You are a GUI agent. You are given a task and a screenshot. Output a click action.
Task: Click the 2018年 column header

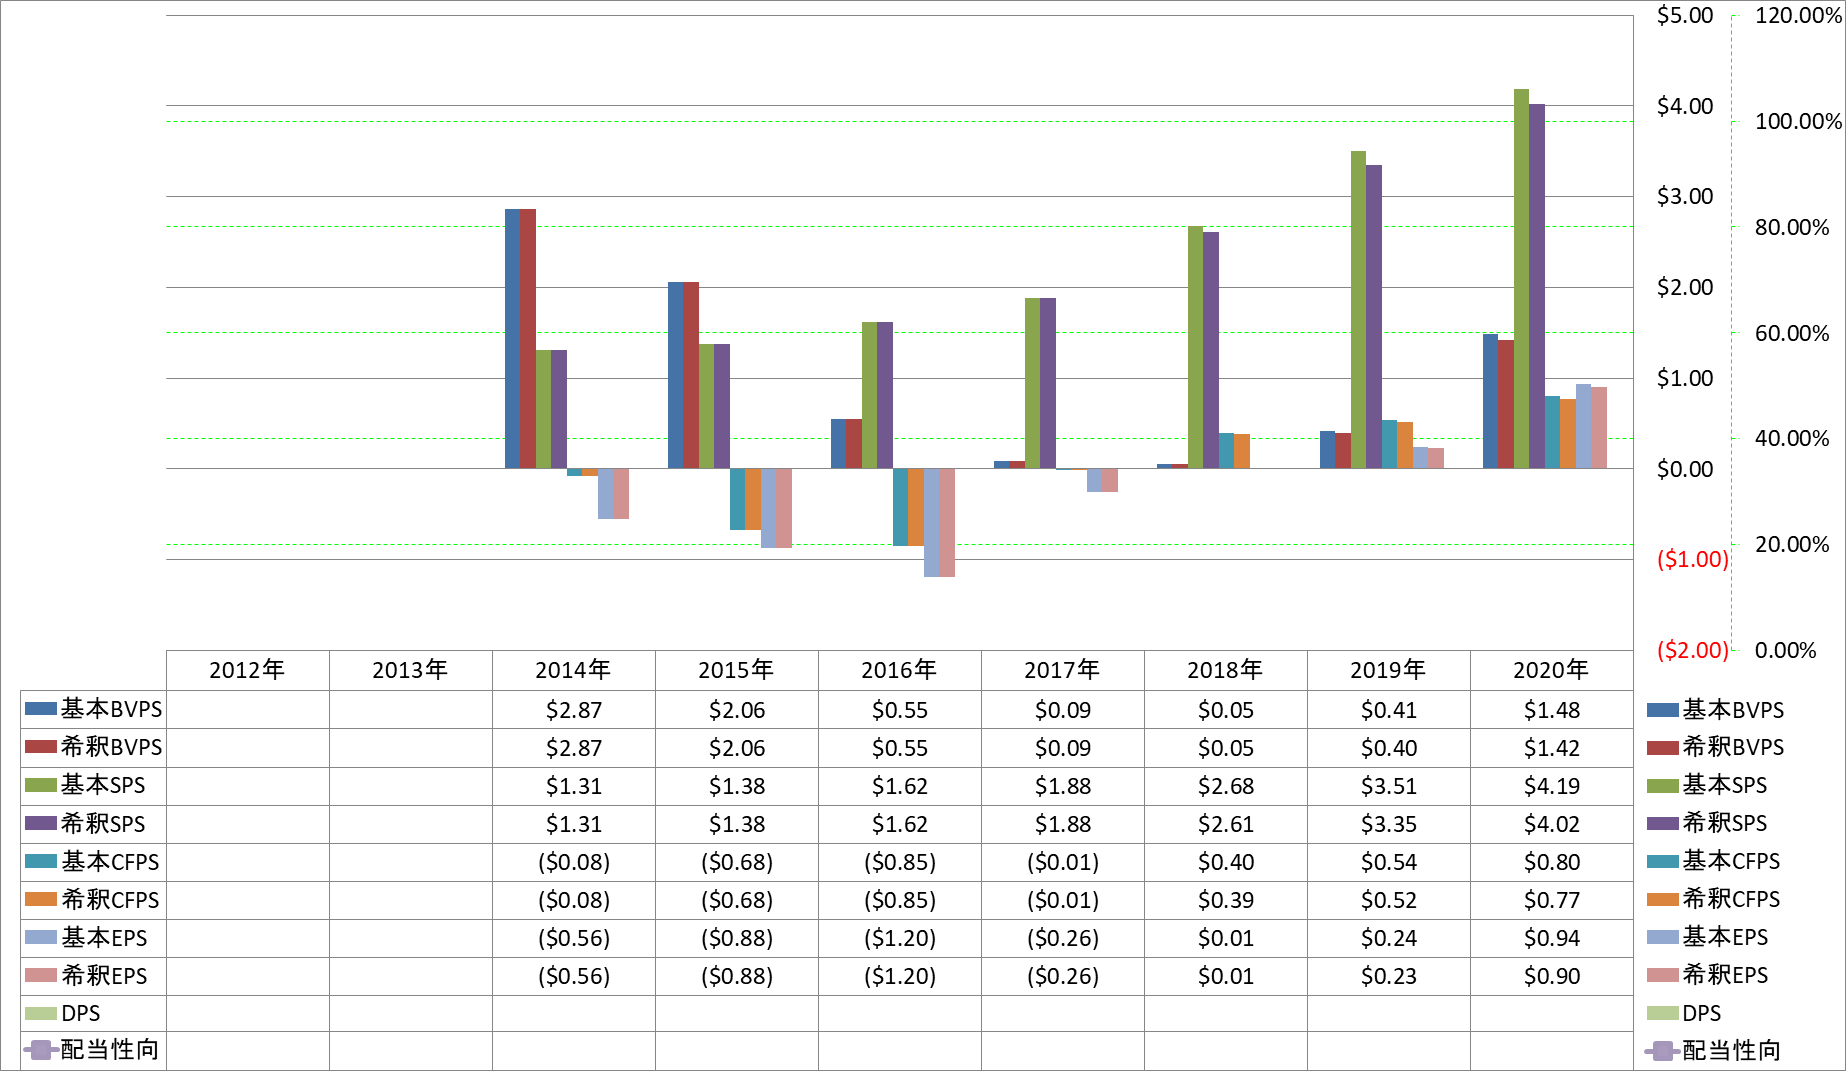point(1225,670)
